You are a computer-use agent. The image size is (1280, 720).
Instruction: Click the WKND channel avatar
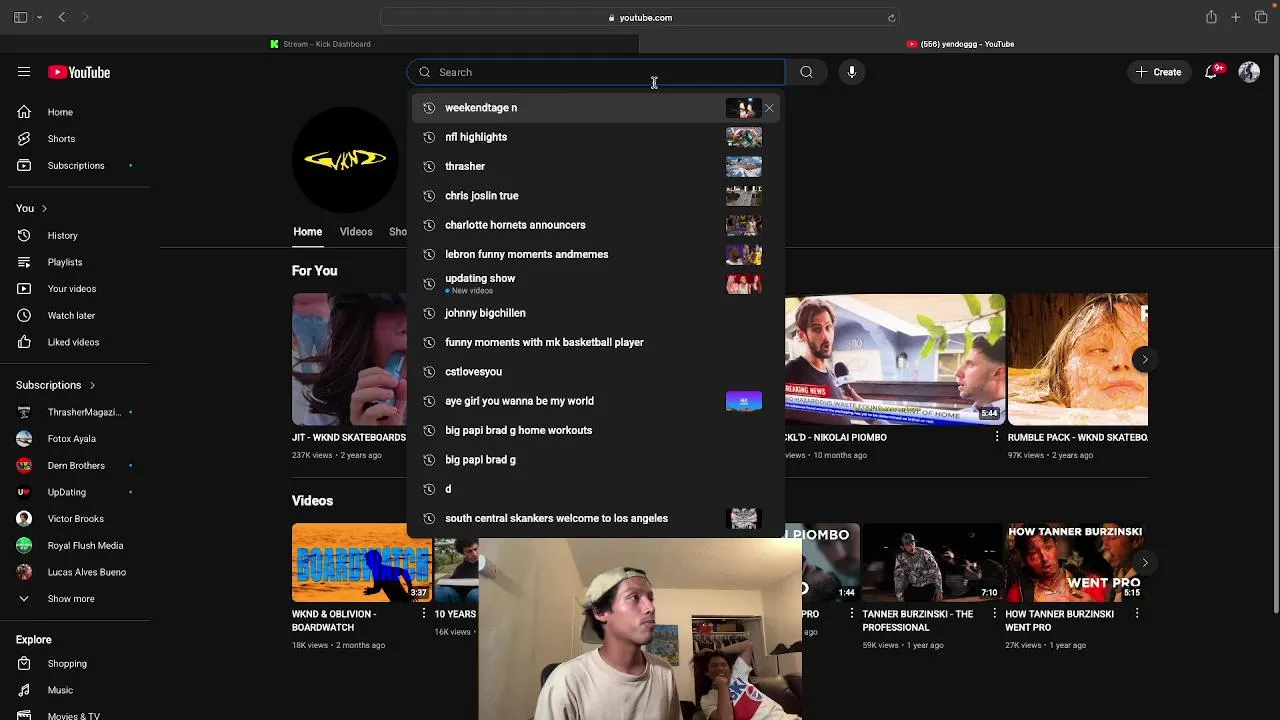pos(345,160)
